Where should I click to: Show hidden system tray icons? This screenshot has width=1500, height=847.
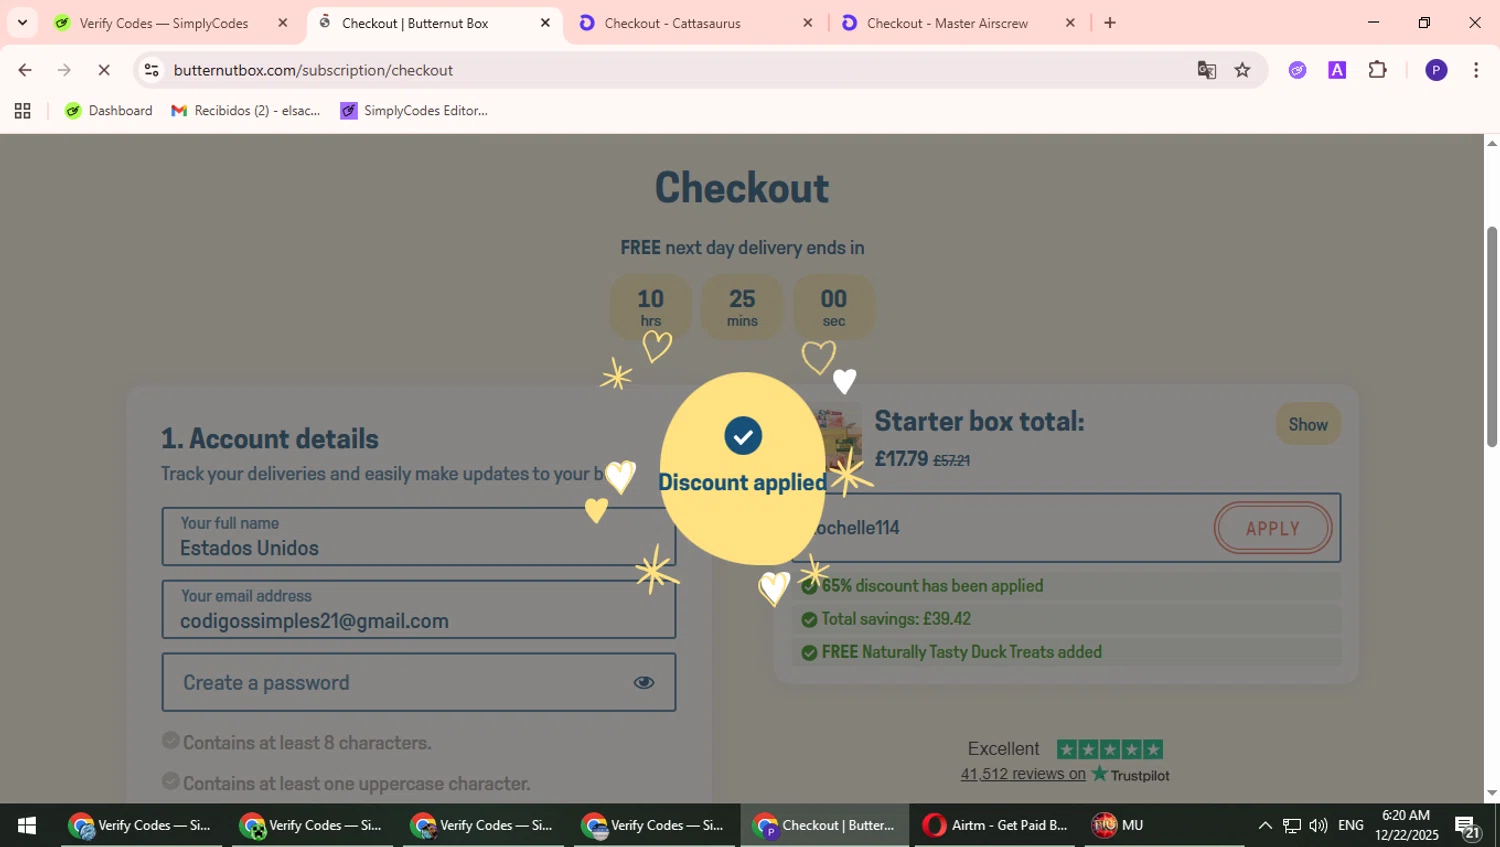tap(1265, 826)
